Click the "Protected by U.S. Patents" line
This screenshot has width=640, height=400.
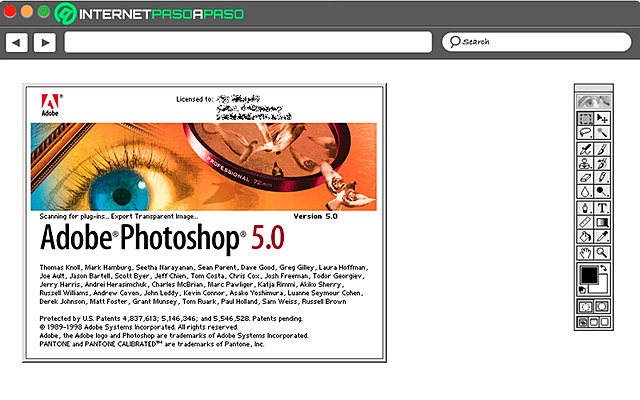click(x=171, y=318)
